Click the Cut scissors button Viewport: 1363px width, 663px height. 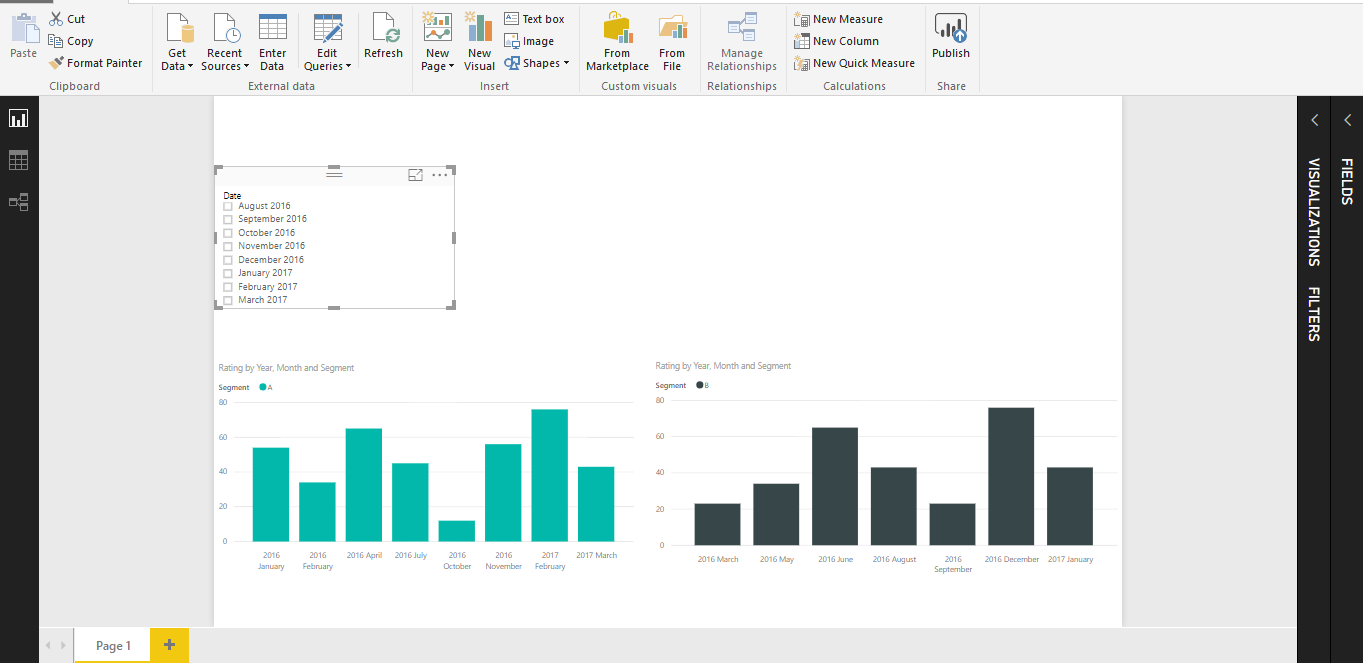point(68,19)
